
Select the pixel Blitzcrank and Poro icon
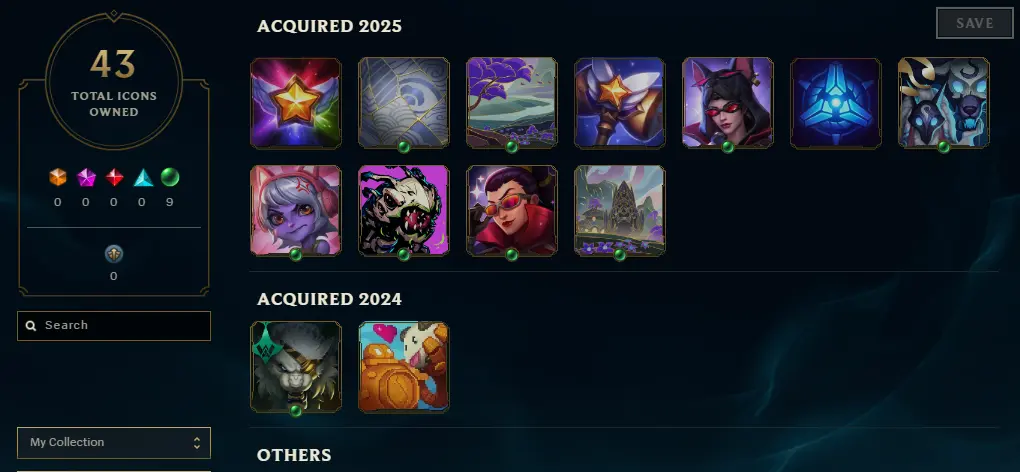point(403,367)
